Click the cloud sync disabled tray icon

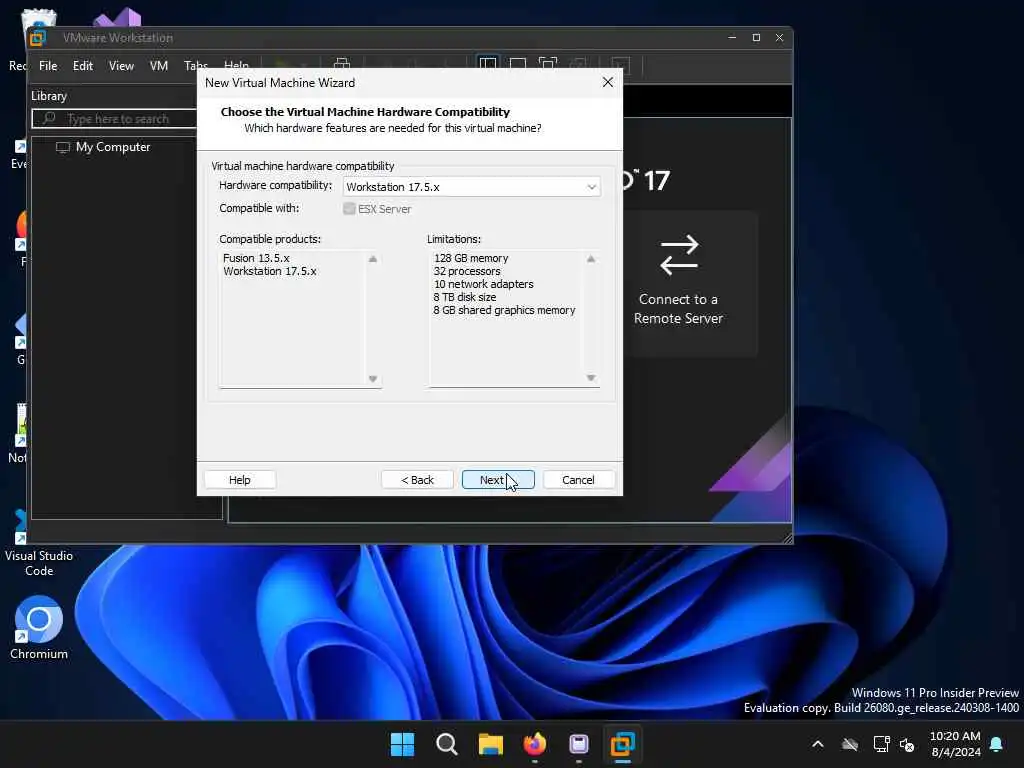[x=850, y=744]
